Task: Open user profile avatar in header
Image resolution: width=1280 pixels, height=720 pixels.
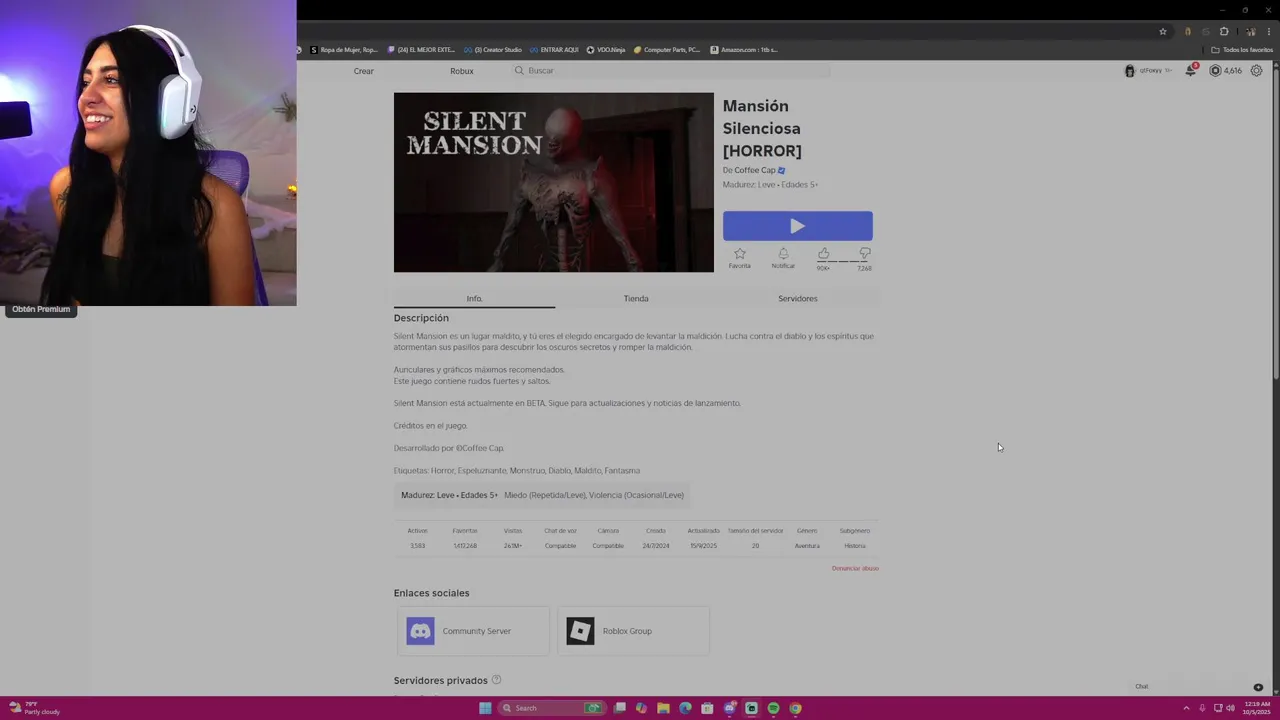Action: coord(1130,71)
